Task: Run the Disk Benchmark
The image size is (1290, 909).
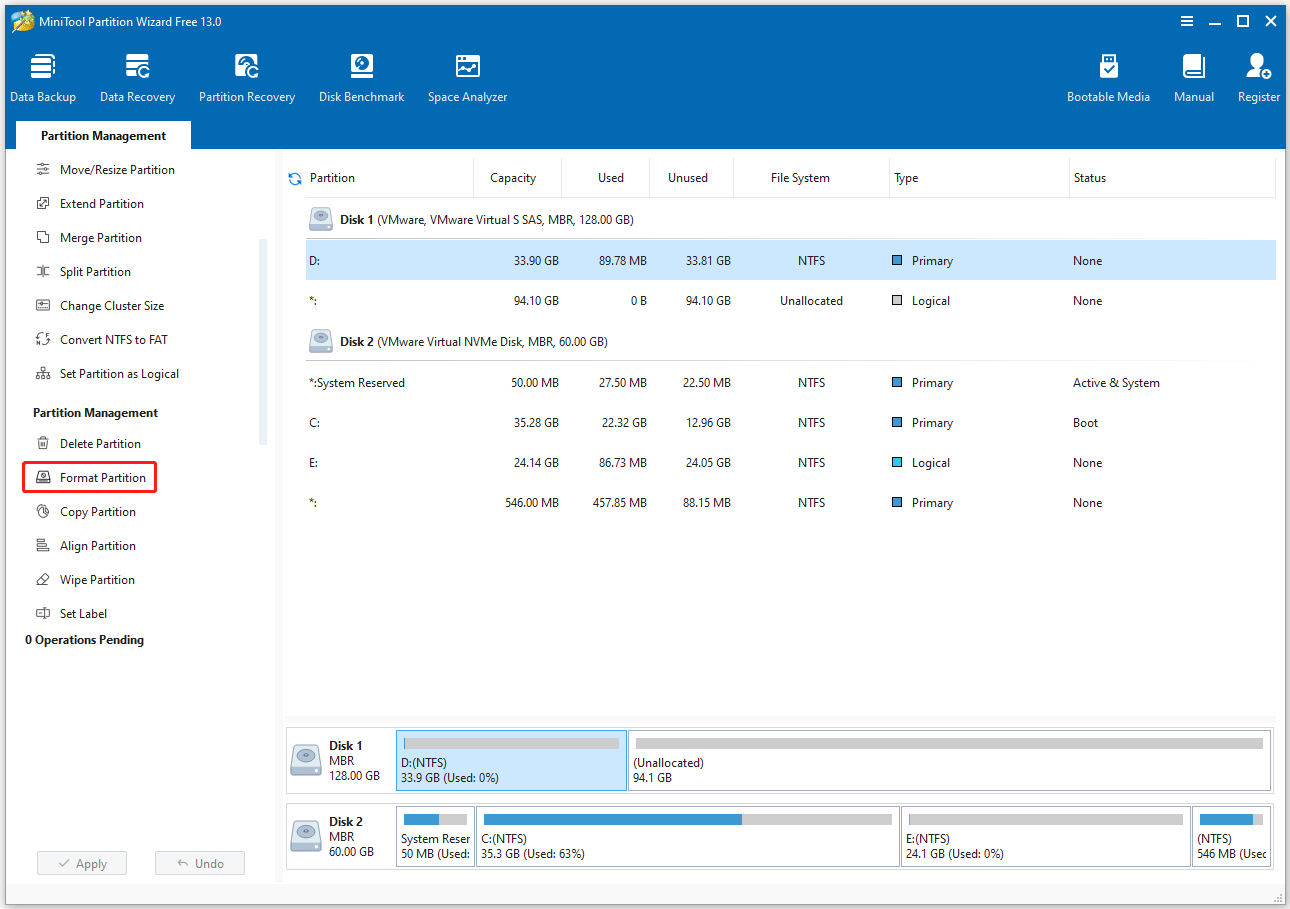Action: (x=361, y=77)
